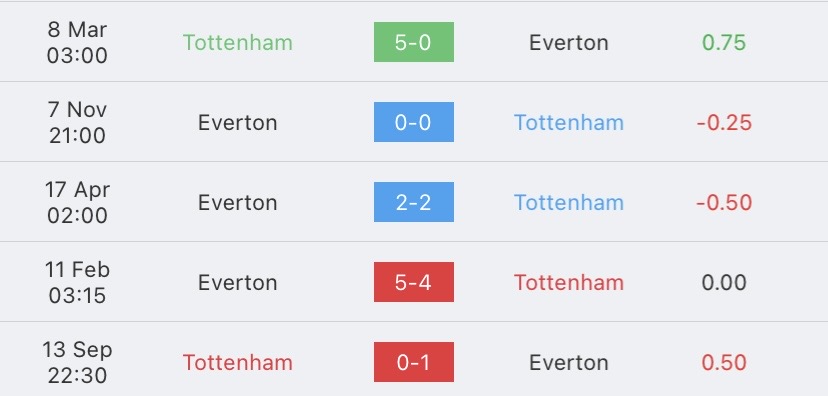This screenshot has width=828, height=396.
Task: Open the red 0-1 score badge
Action: (x=413, y=362)
